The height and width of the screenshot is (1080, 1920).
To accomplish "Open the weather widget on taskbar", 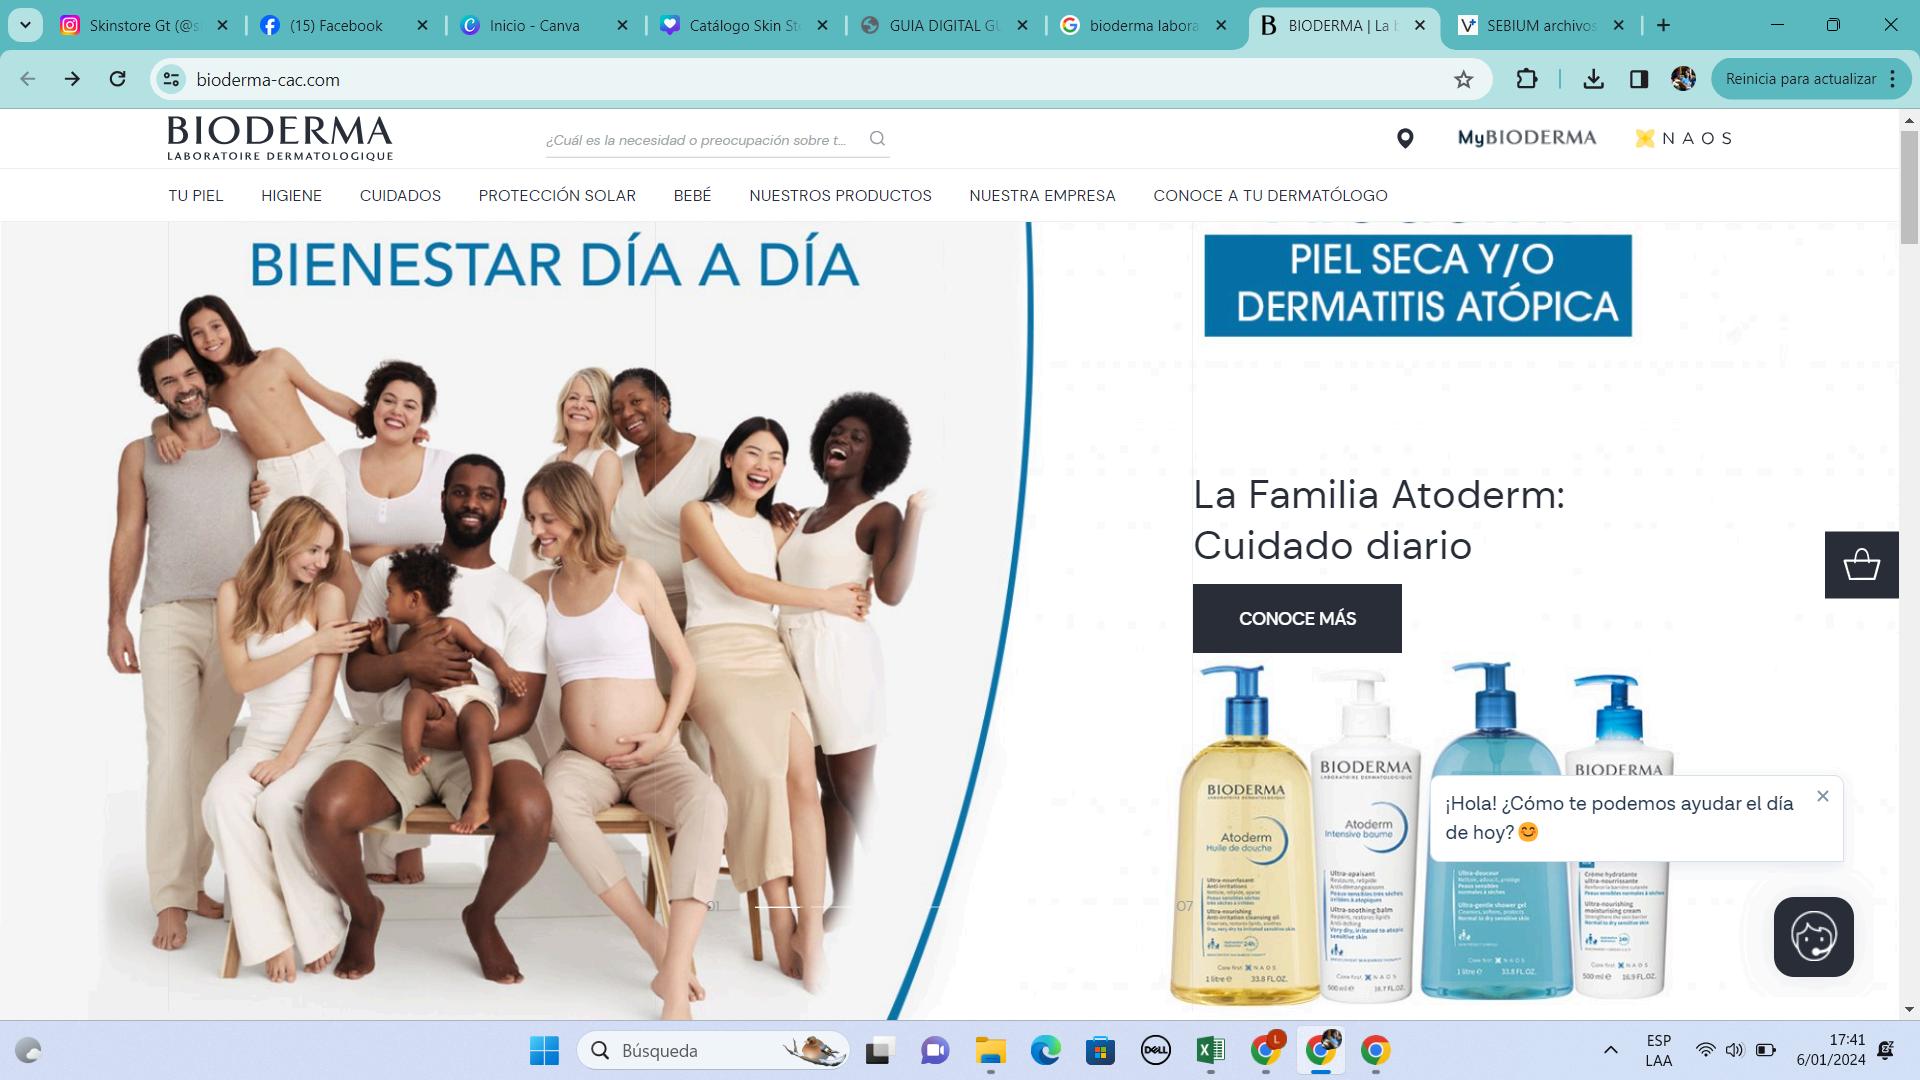I will (28, 1050).
